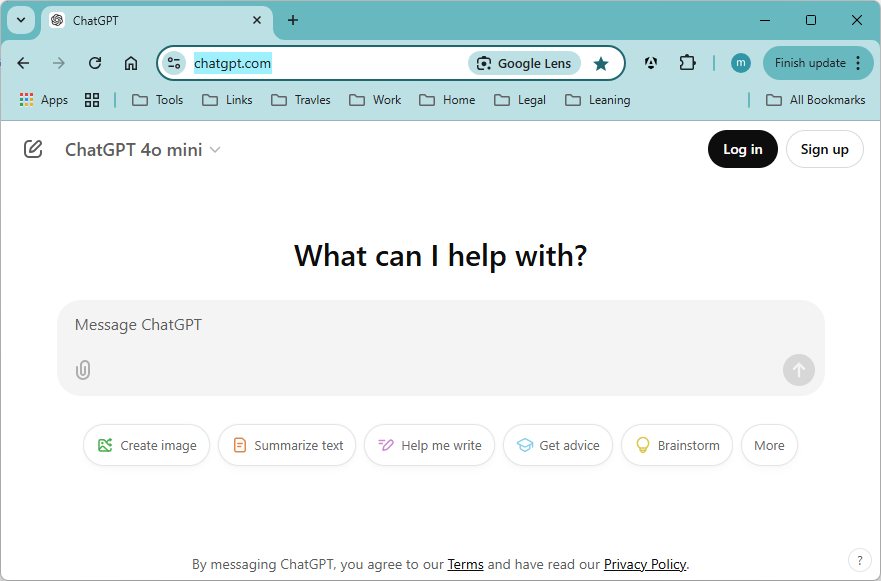The width and height of the screenshot is (881, 581).
Task: Click the paperclip attach file icon
Action: coord(83,370)
